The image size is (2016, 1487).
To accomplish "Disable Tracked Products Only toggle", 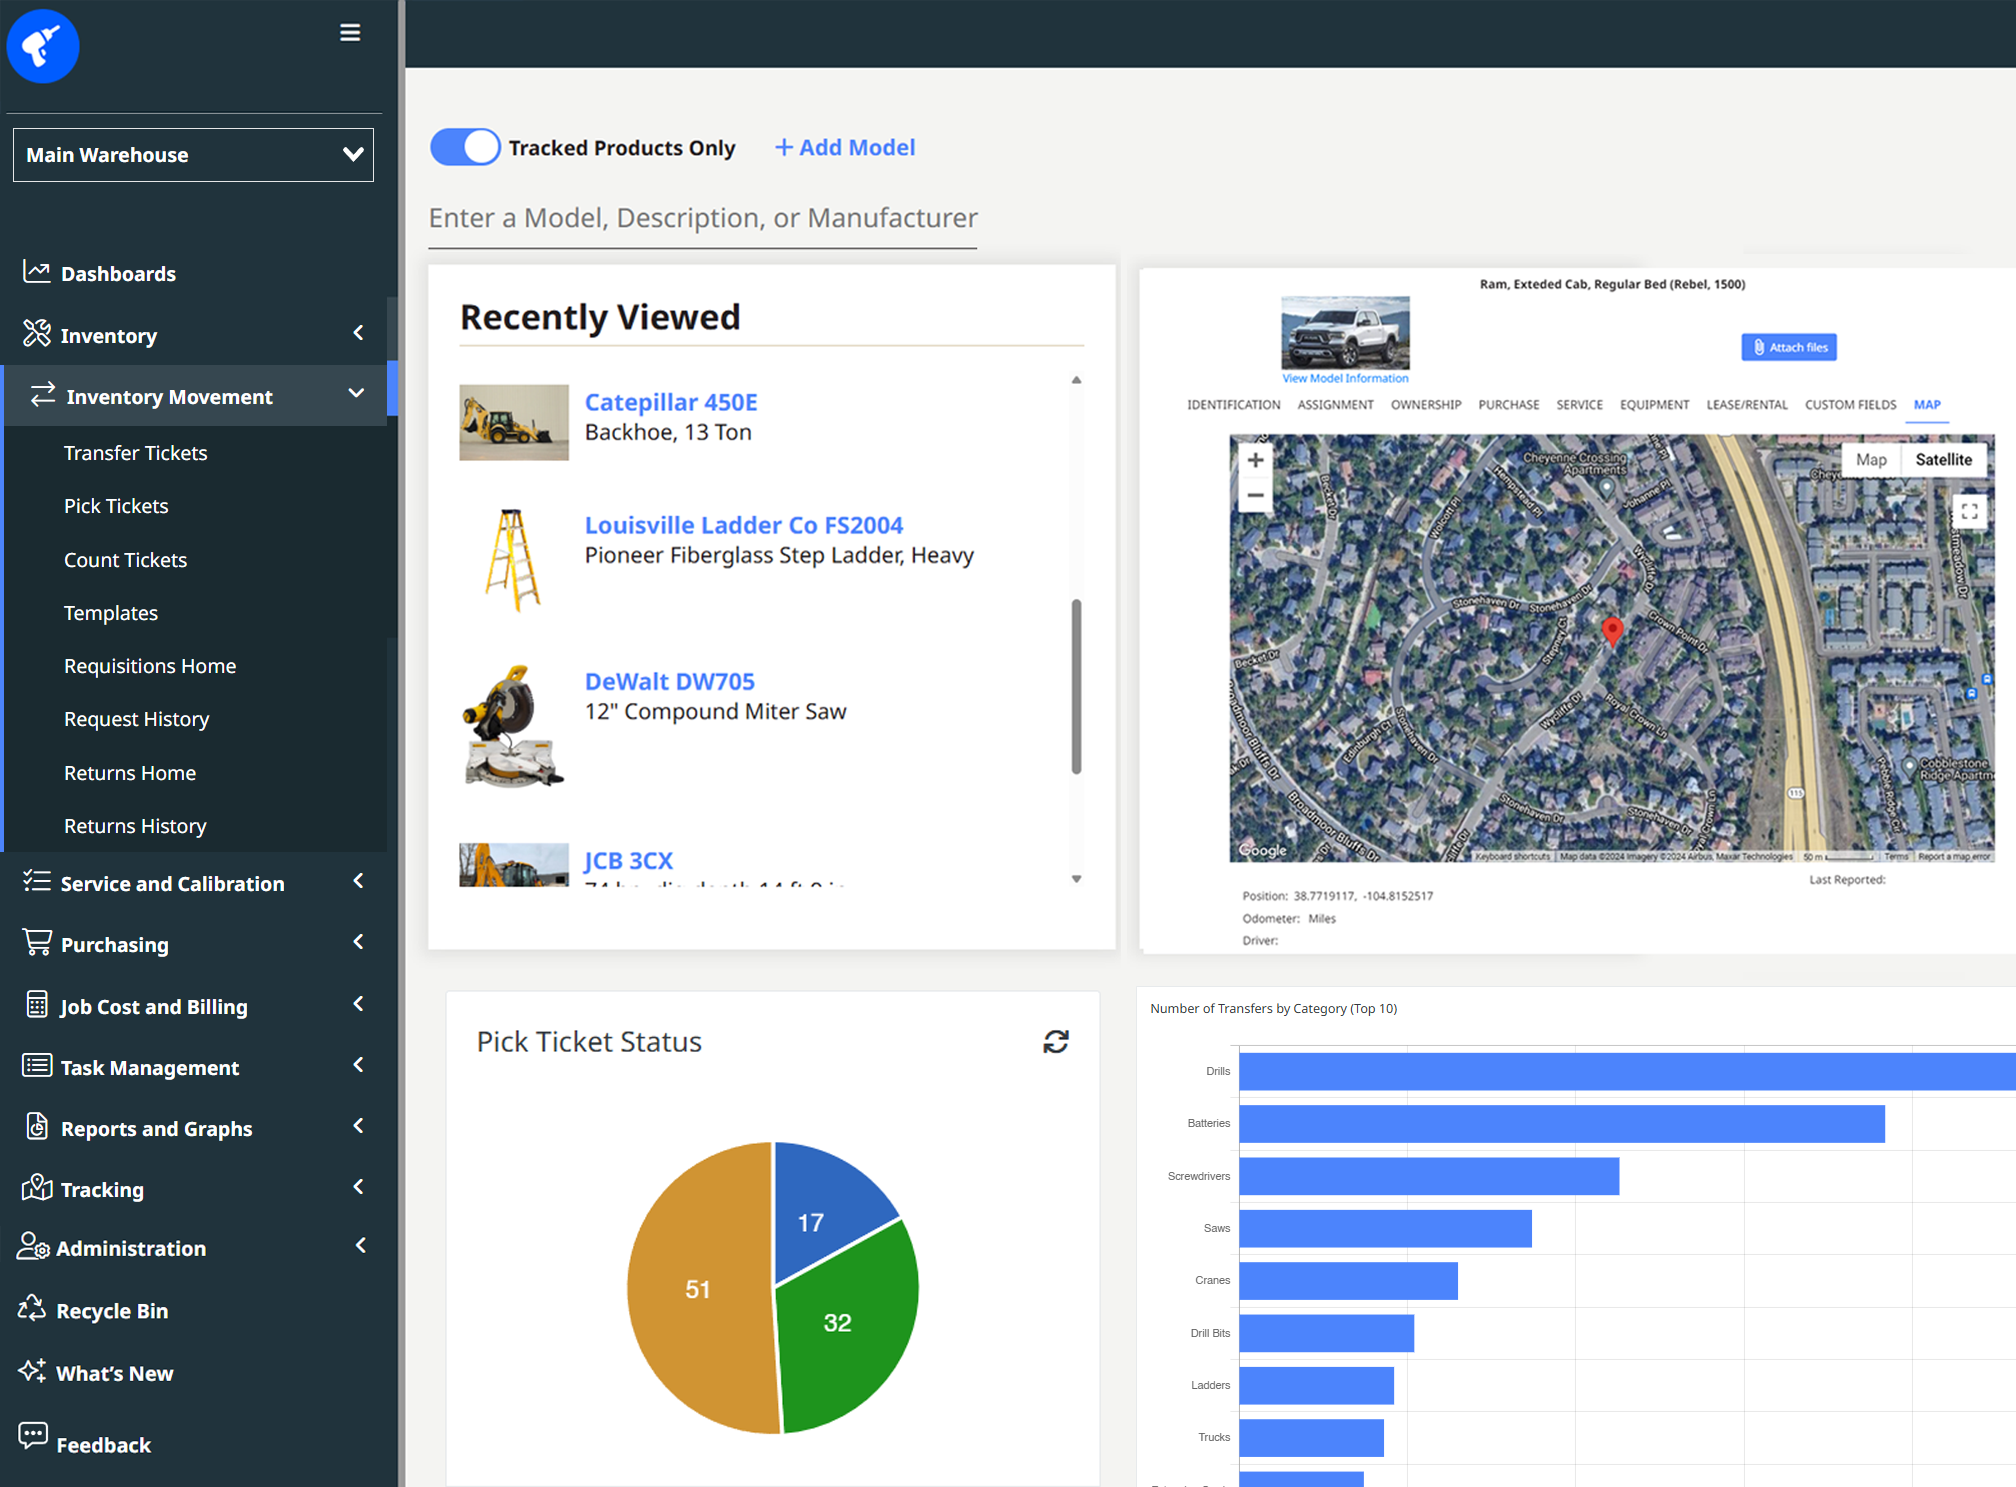I will [x=465, y=148].
